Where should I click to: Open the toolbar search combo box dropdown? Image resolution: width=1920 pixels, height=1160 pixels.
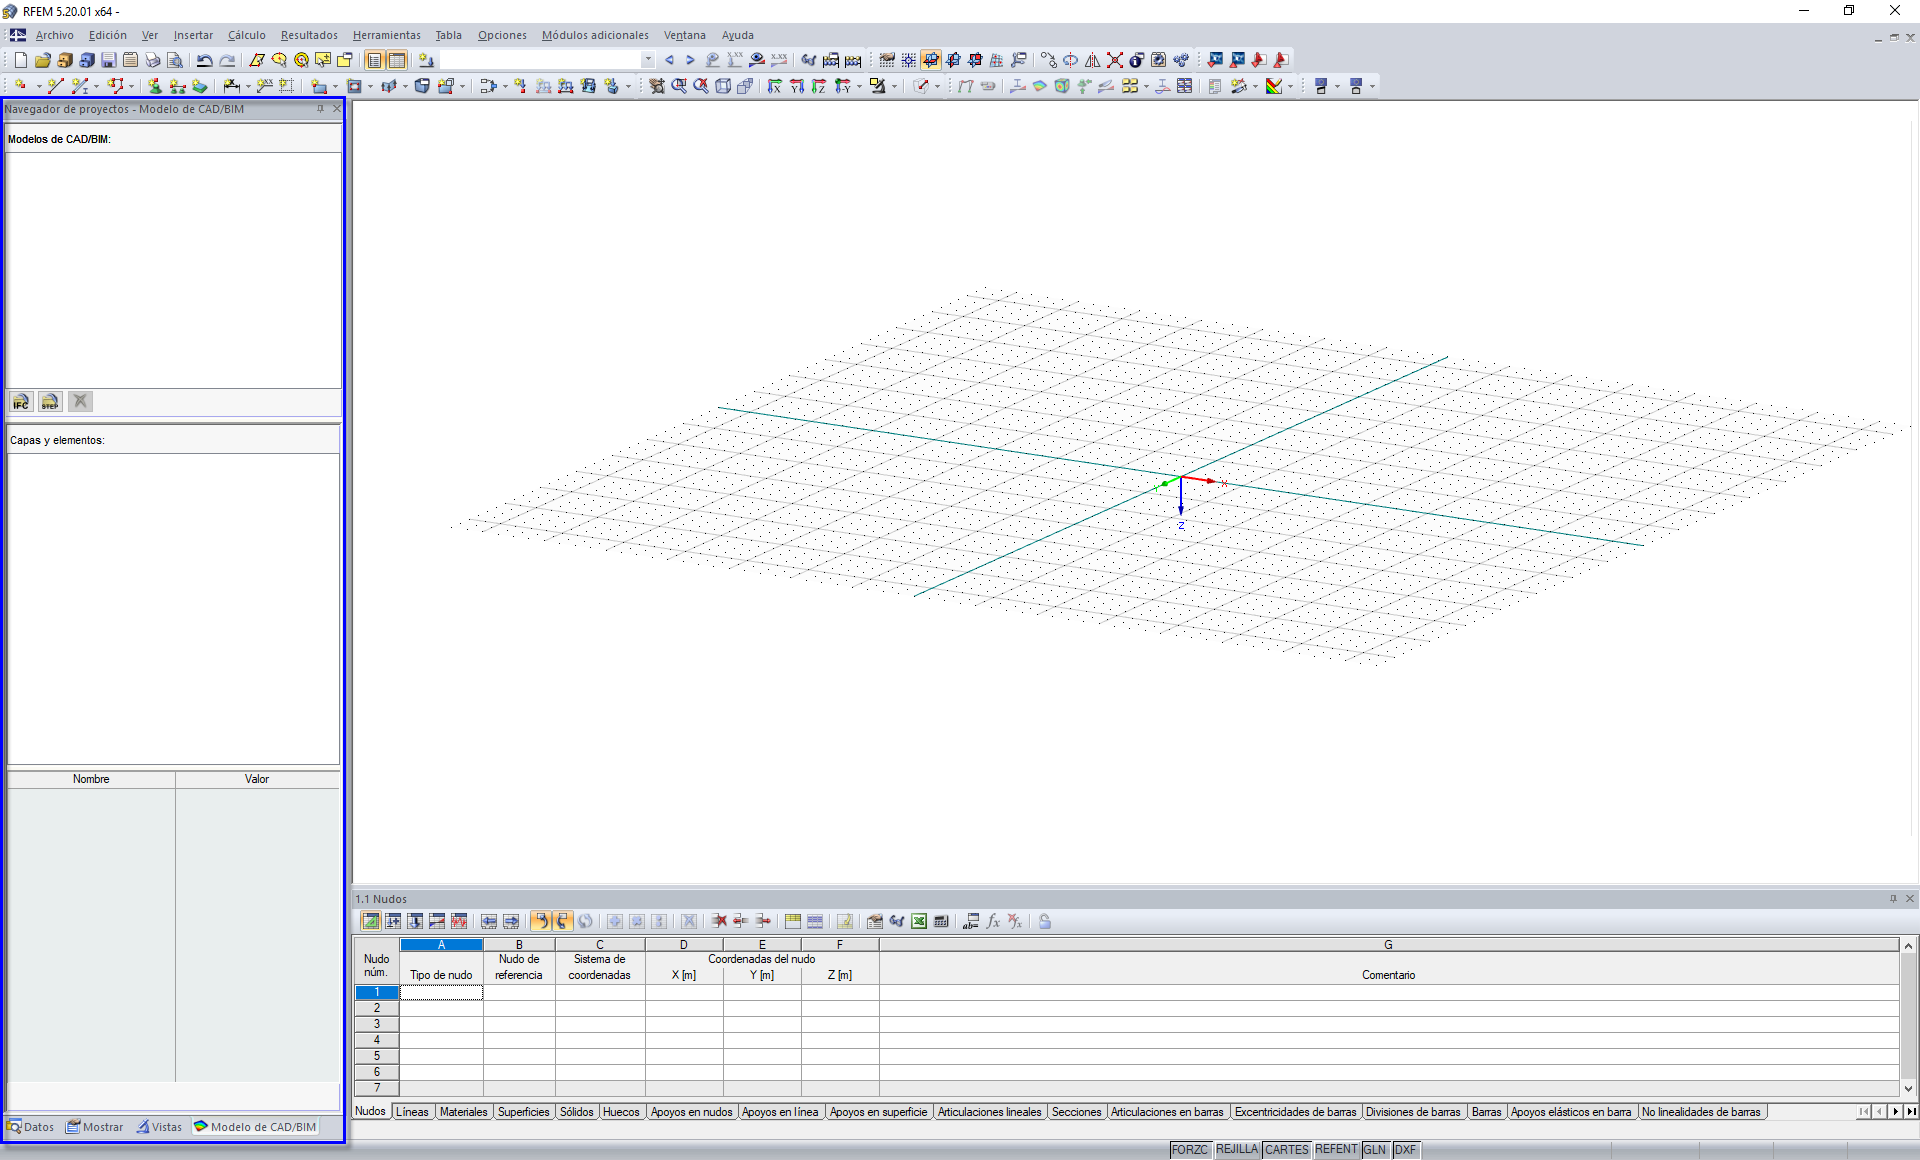tap(648, 60)
